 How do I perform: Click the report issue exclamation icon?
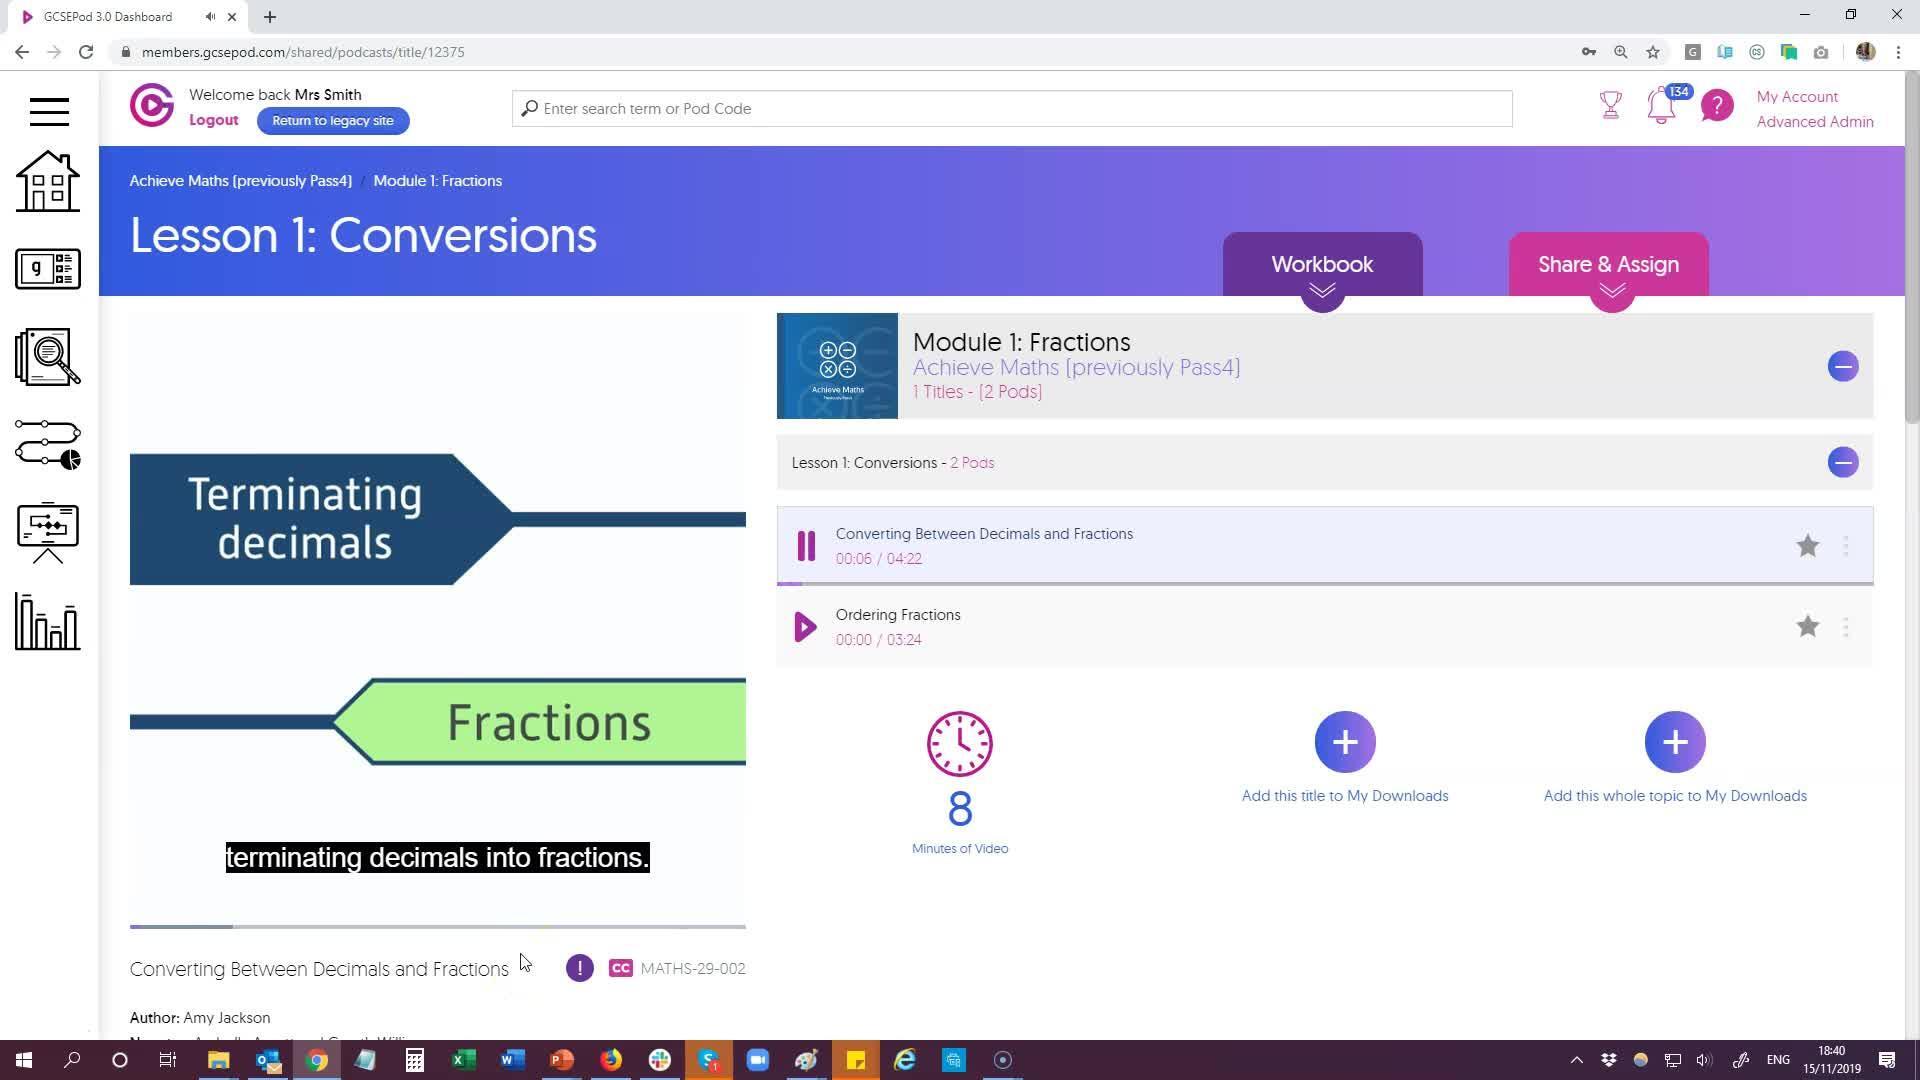point(579,968)
